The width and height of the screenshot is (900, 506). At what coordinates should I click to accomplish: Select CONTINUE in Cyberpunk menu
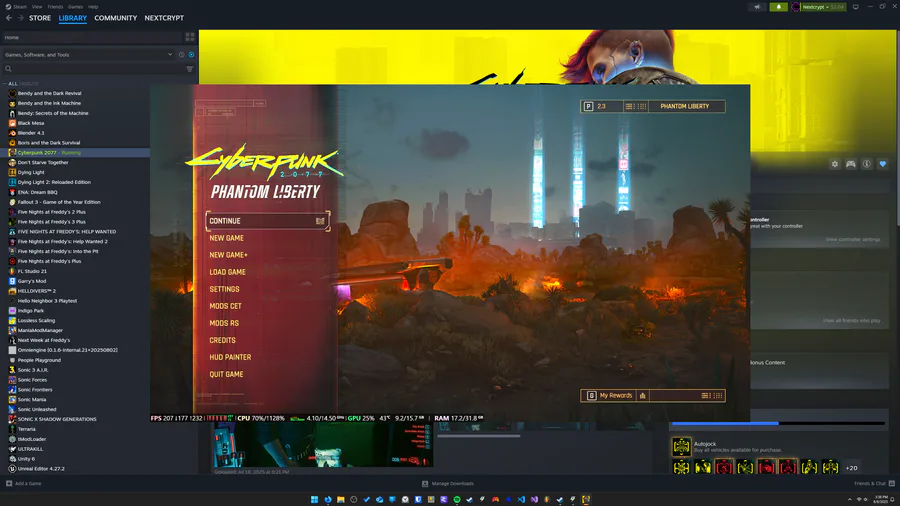pos(268,221)
